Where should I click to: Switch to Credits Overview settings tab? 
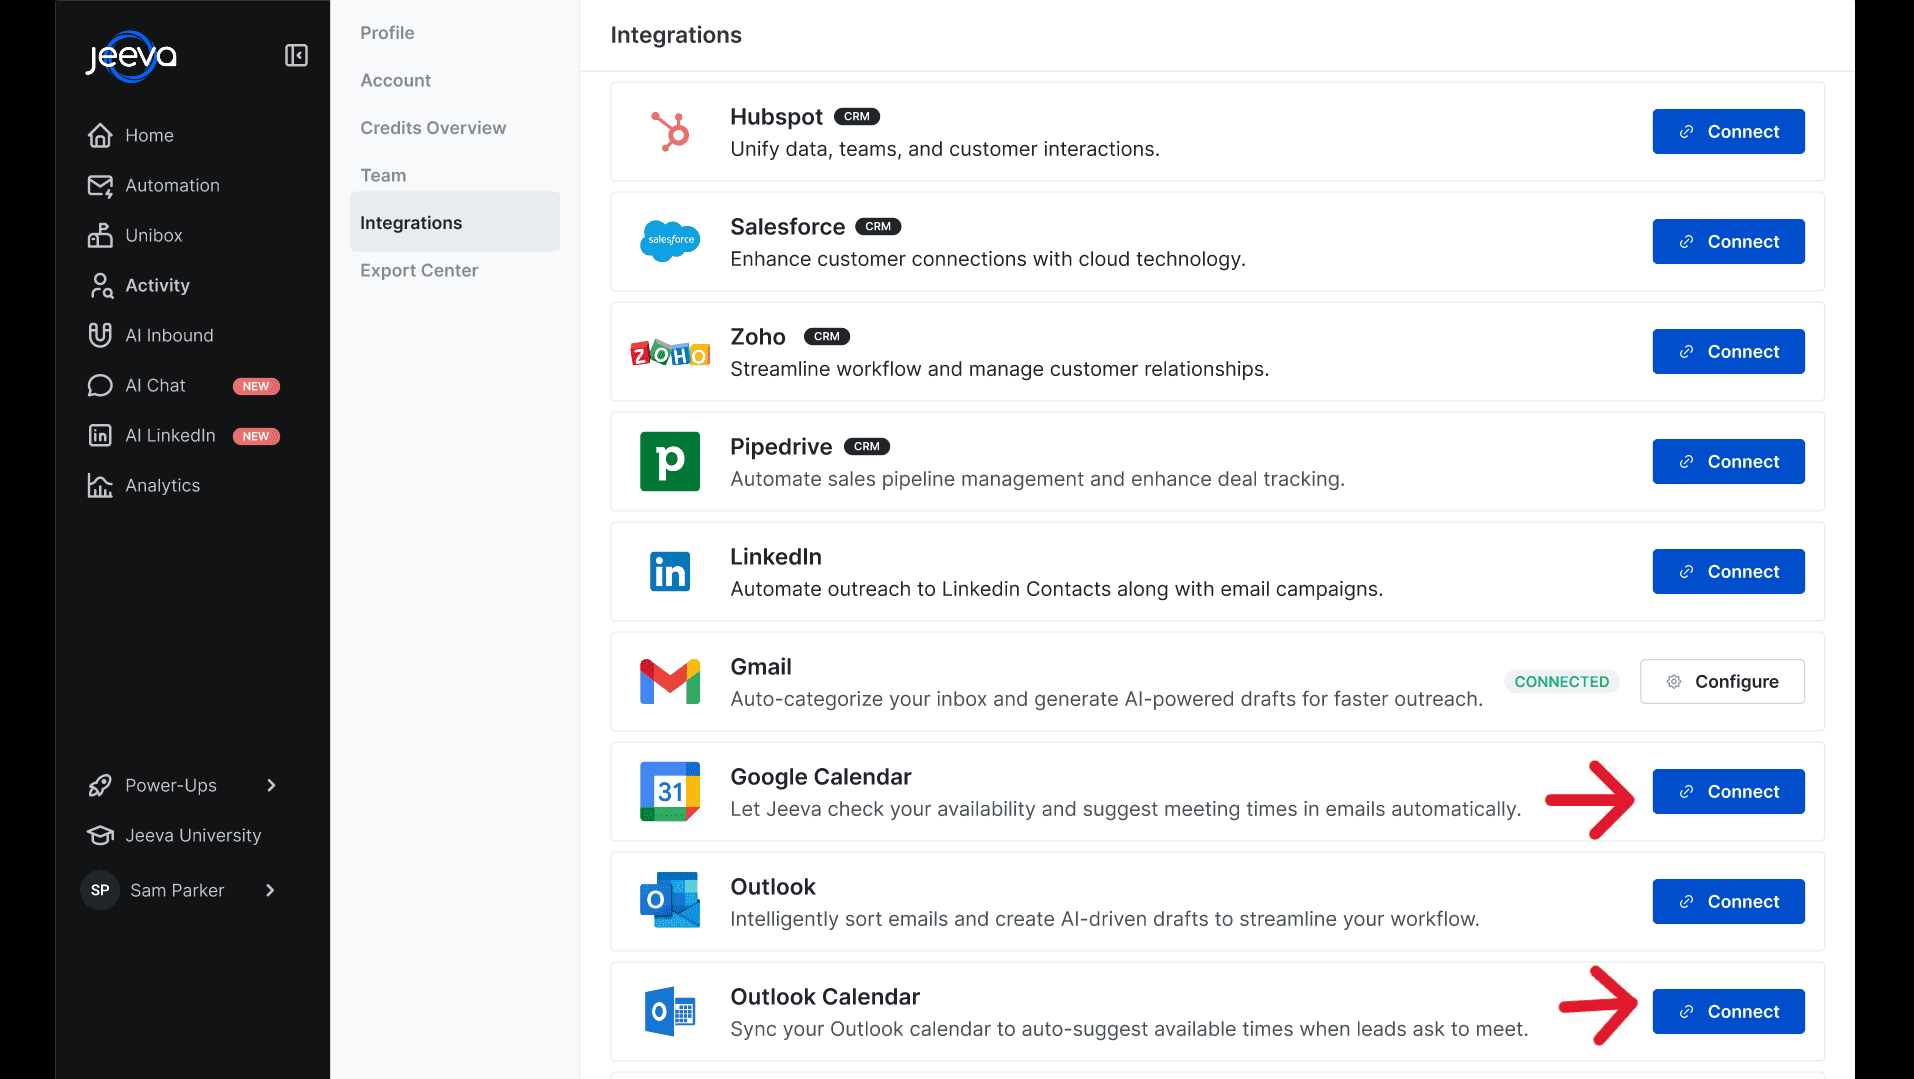pos(433,127)
